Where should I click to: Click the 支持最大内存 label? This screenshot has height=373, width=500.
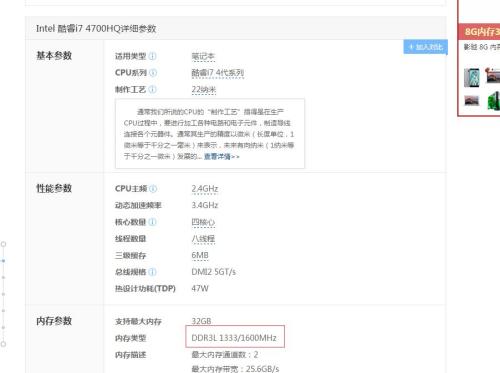click(138, 321)
